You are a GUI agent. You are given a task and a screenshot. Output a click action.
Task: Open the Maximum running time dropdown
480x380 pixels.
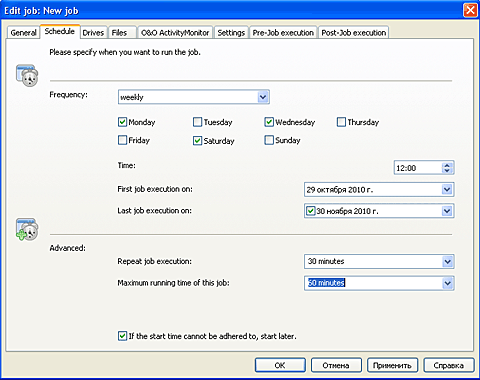[x=447, y=283]
